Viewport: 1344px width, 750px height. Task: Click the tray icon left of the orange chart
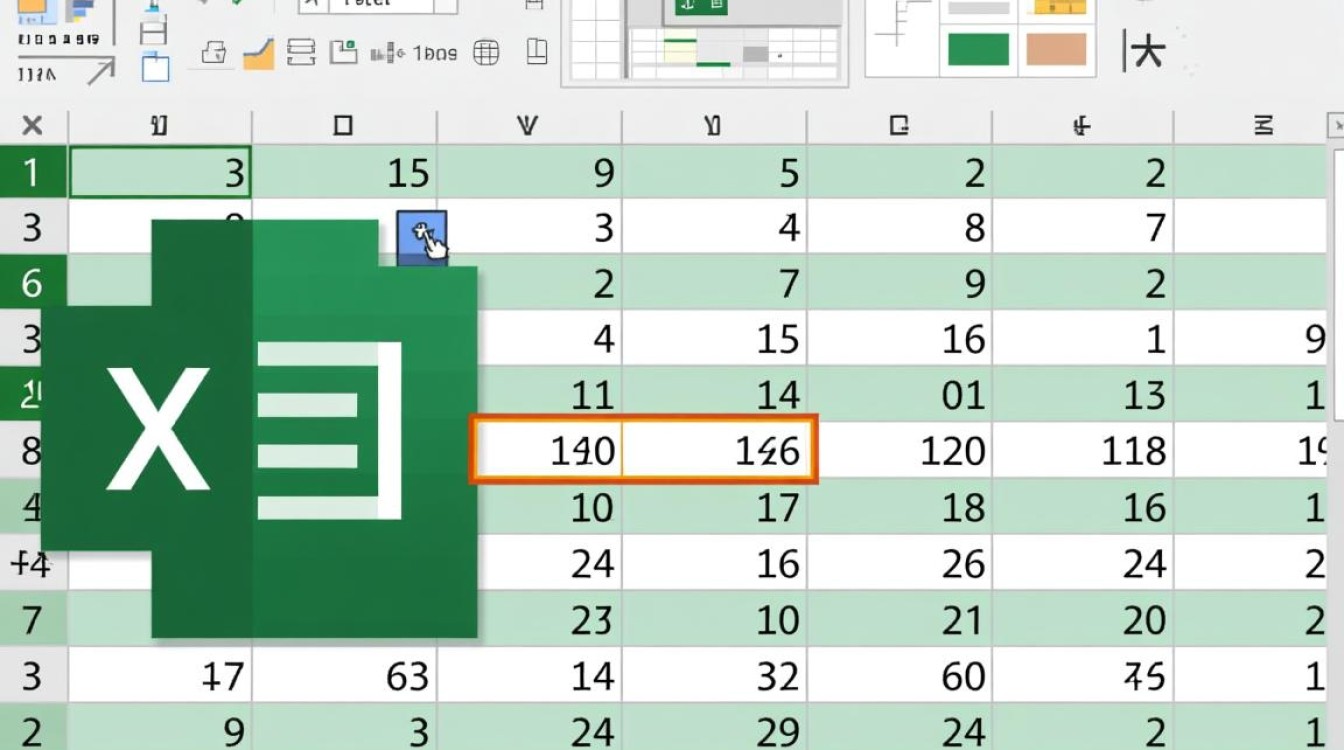pos(214,53)
